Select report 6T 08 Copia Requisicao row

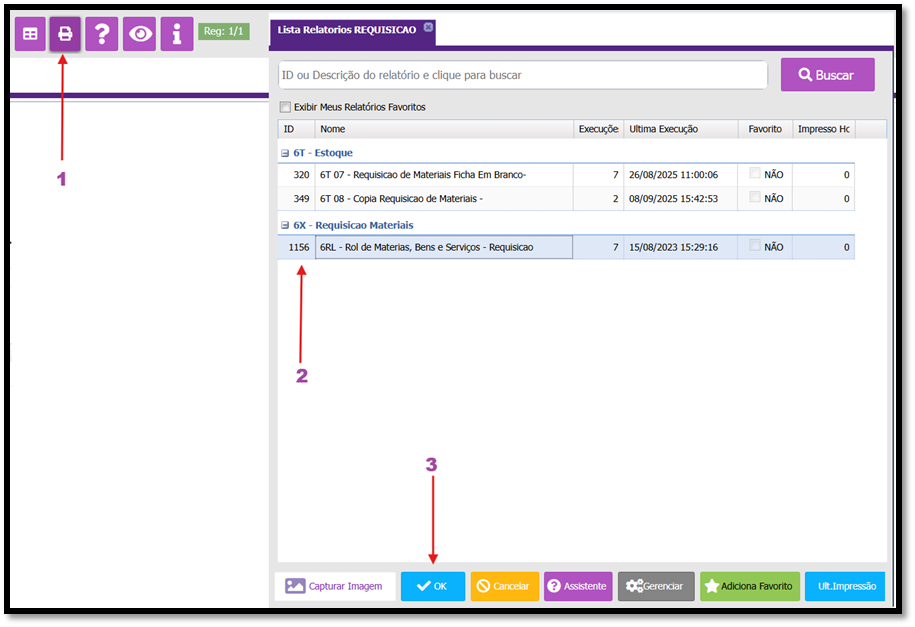pos(444,198)
